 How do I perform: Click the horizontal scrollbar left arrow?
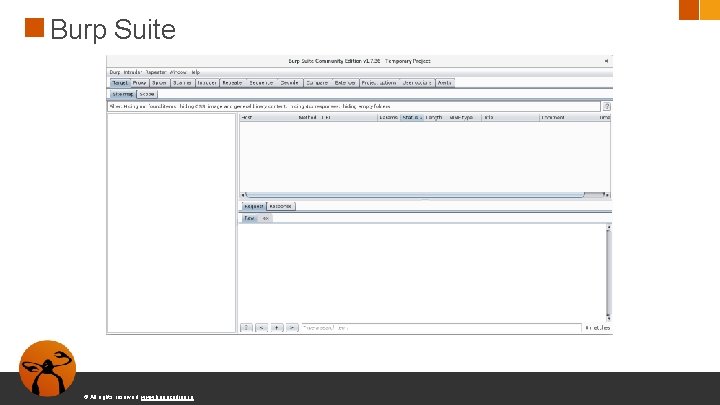243,195
